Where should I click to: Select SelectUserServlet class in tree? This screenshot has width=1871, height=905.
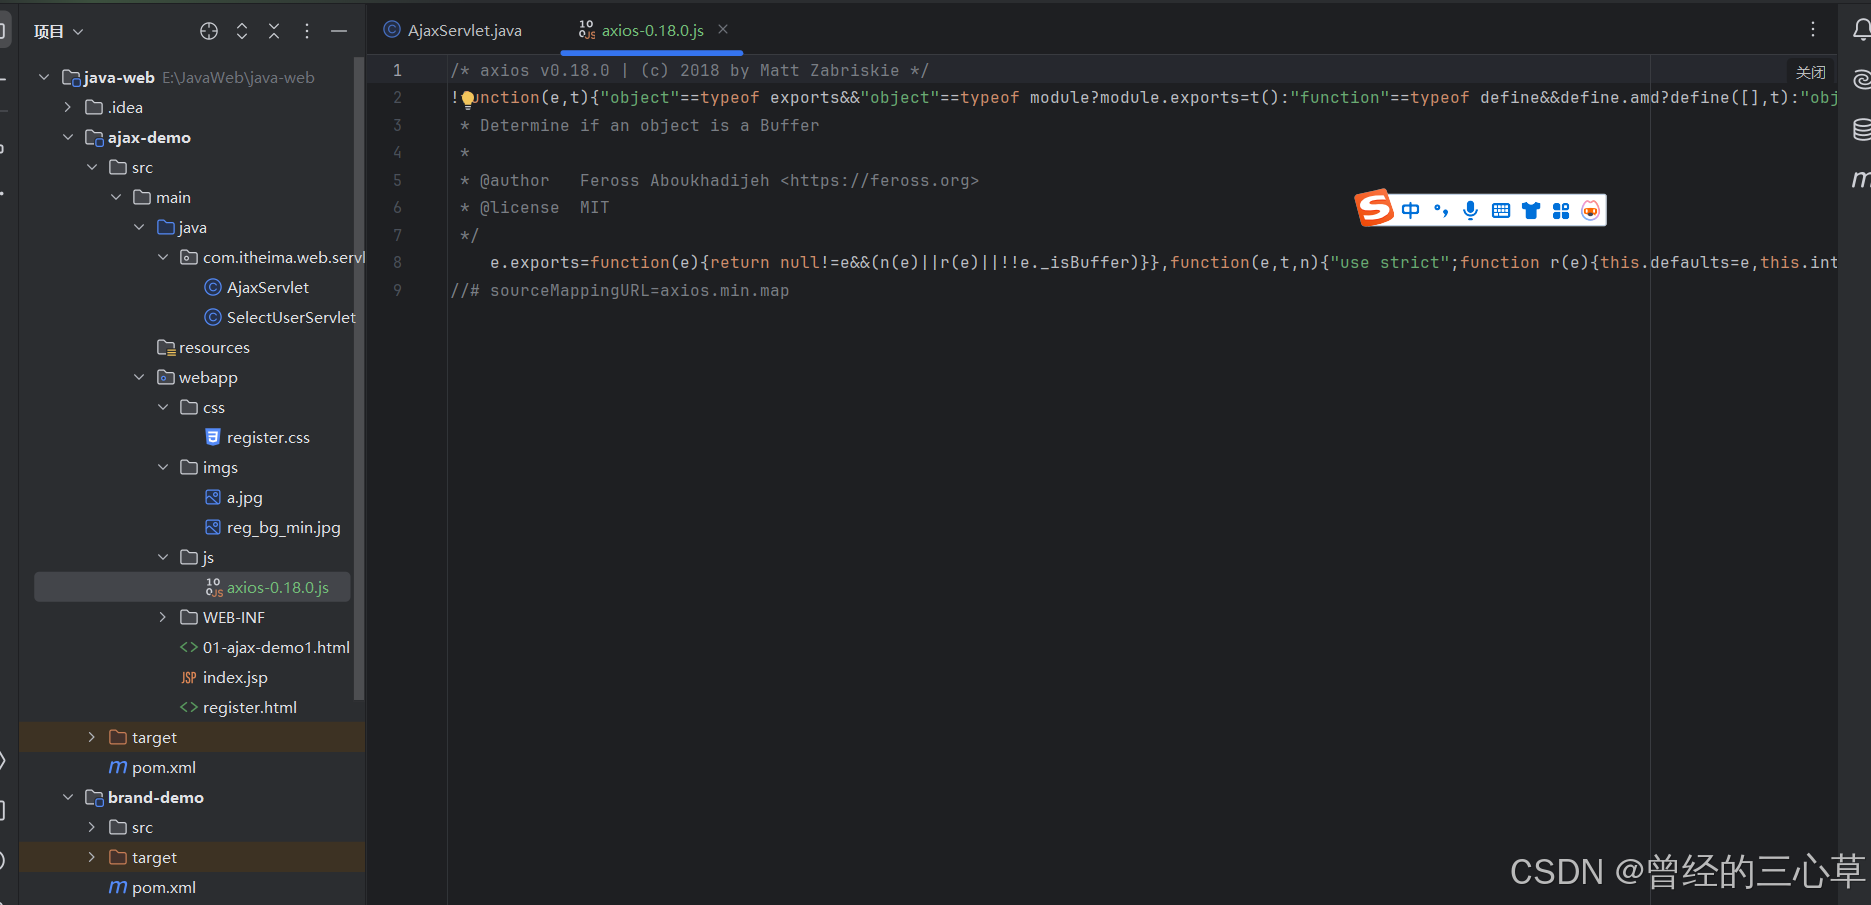click(x=280, y=317)
